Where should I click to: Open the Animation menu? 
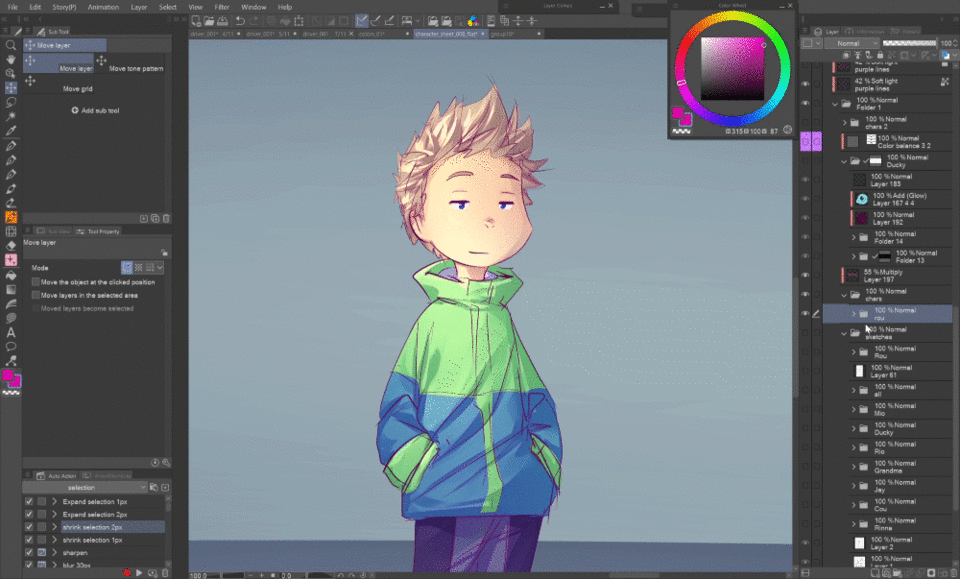click(x=103, y=7)
